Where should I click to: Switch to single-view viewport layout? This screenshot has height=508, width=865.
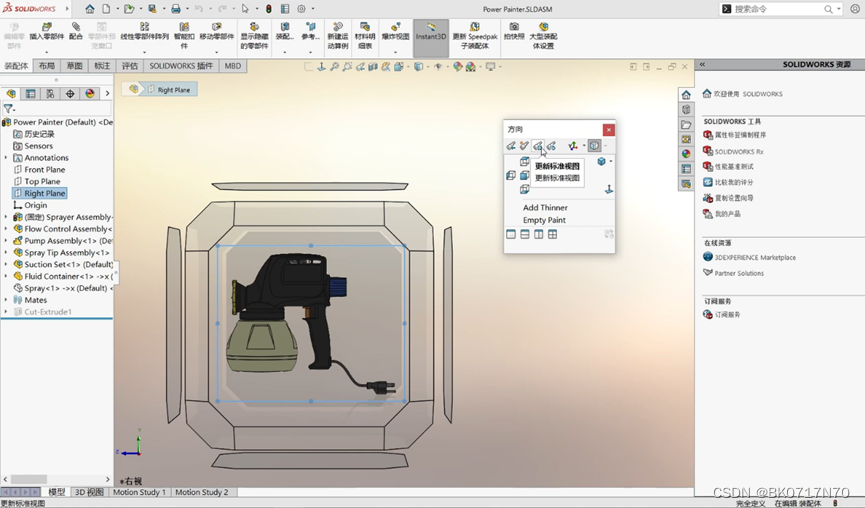coord(511,234)
